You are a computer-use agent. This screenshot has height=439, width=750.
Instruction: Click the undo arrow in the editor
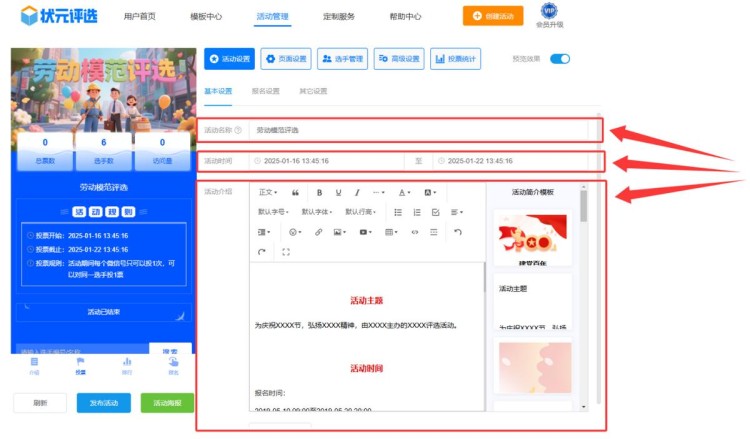pos(458,232)
